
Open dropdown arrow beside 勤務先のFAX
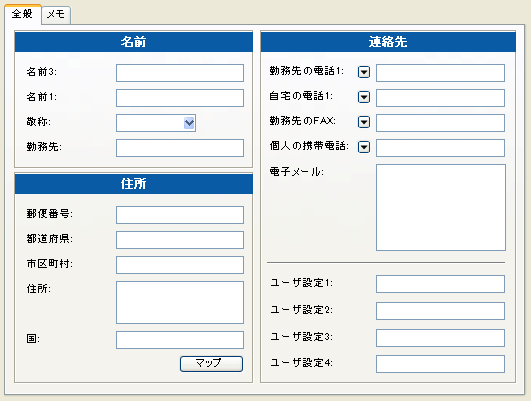coord(364,122)
